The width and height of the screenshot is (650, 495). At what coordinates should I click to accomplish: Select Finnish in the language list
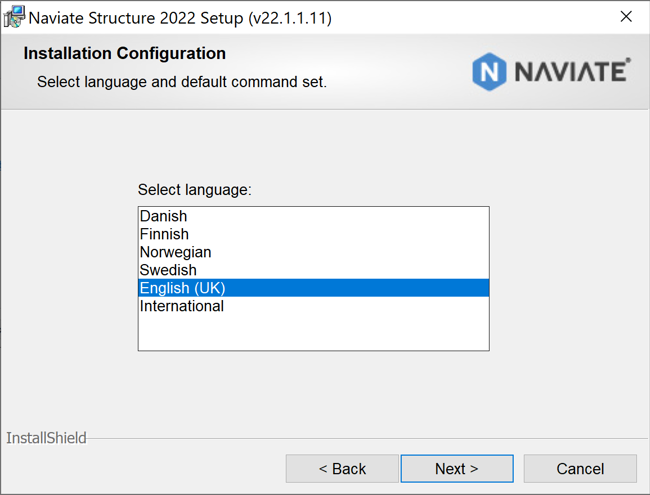coord(313,234)
